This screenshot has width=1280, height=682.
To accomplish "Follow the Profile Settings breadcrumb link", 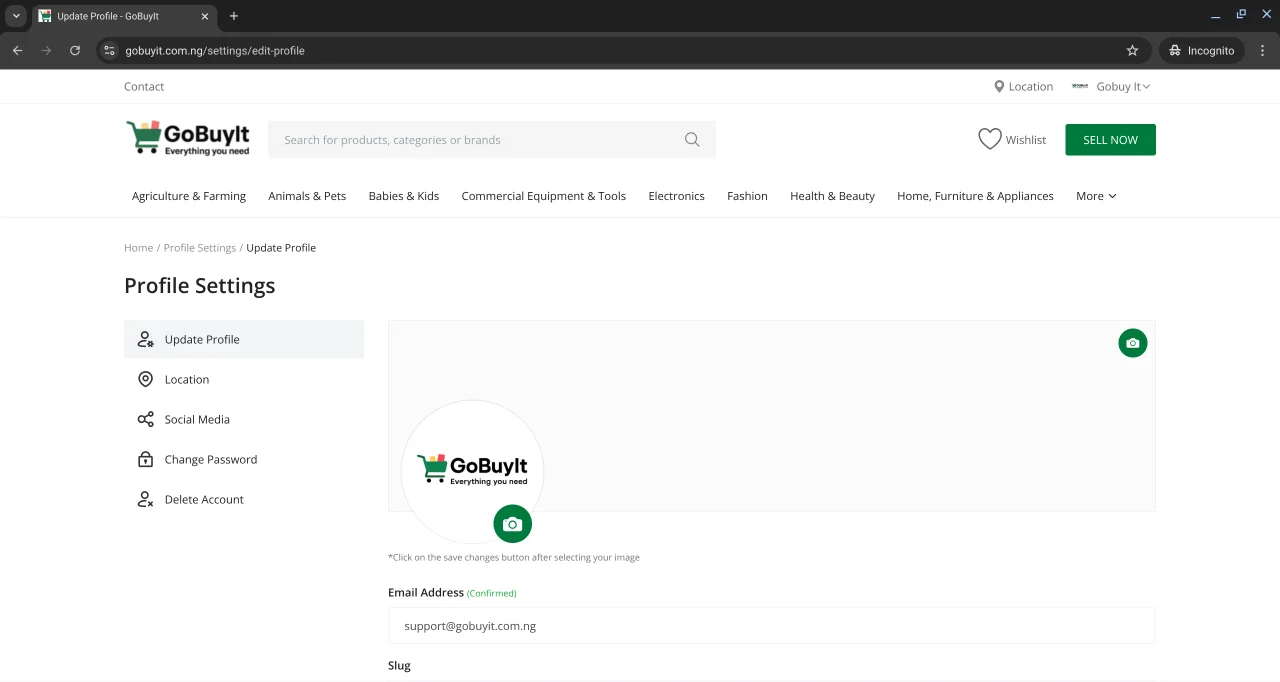I will click(200, 248).
